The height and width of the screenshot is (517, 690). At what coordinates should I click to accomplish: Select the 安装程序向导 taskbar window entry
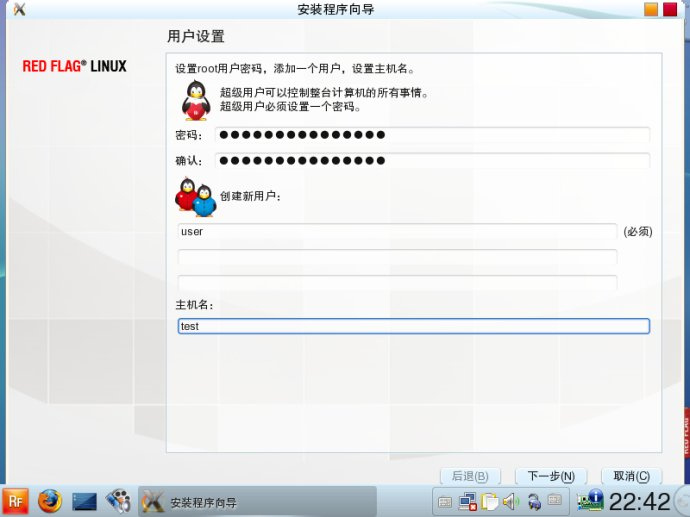[x=256, y=502]
